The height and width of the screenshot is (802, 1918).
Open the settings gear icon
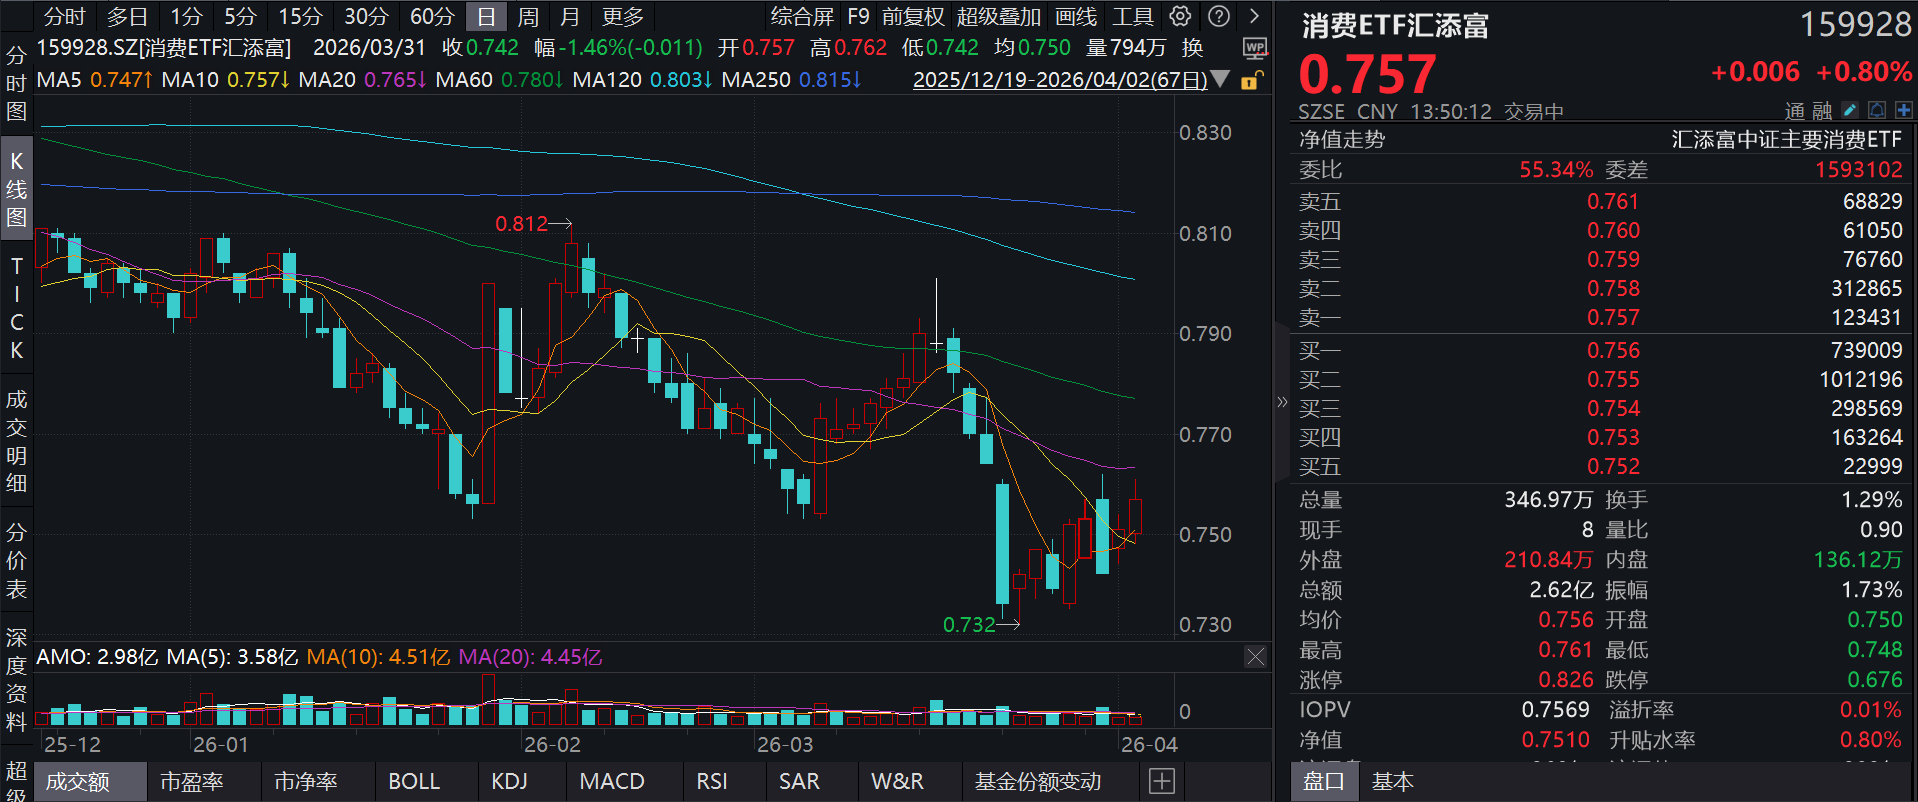pyautogui.click(x=1180, y=16)
